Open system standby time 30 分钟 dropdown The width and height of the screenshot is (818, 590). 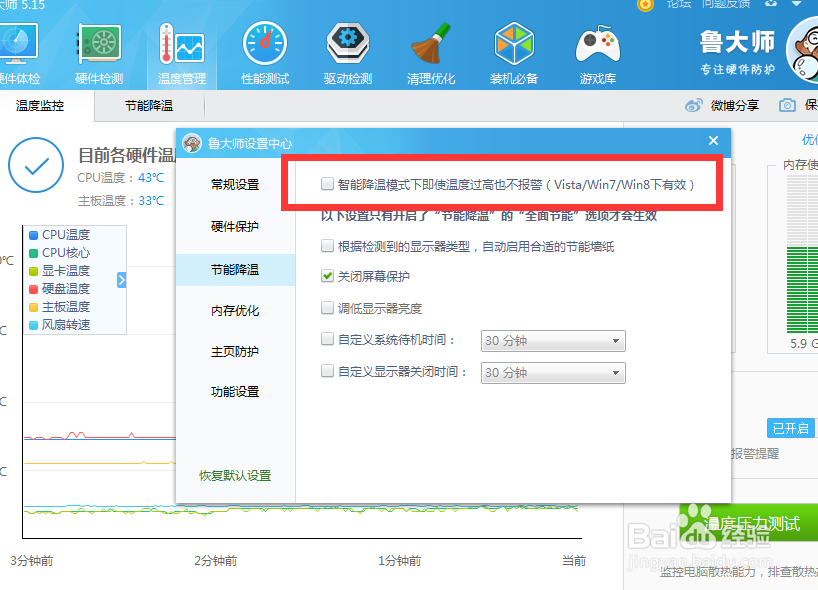click(553, 341)
